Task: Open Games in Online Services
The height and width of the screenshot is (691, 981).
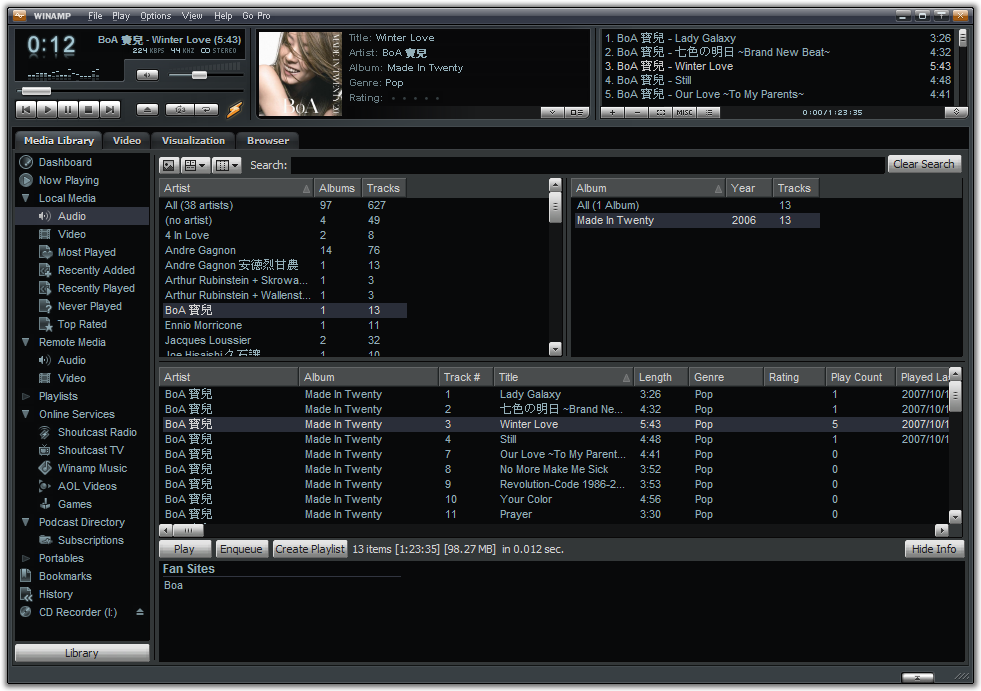Action: coord(74,504)
